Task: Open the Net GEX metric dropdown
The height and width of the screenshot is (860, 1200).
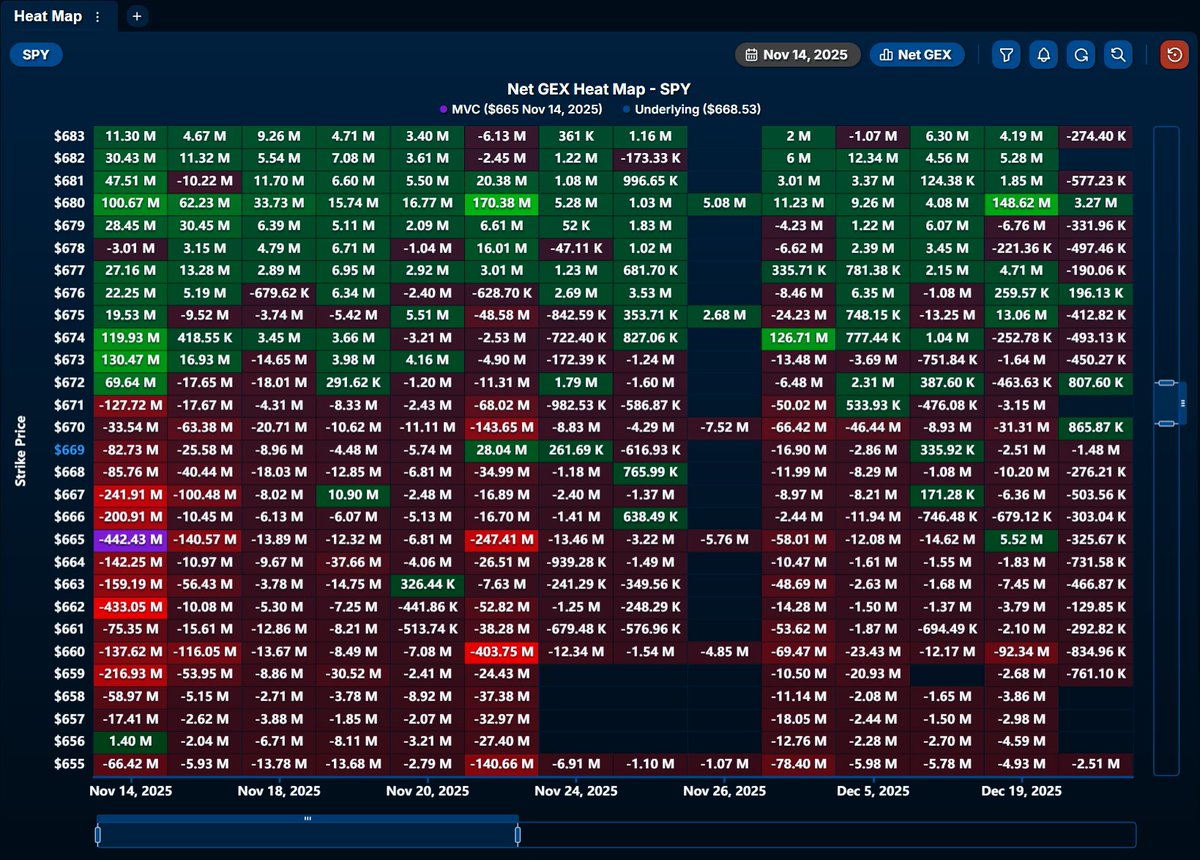Action: (917, 55)
